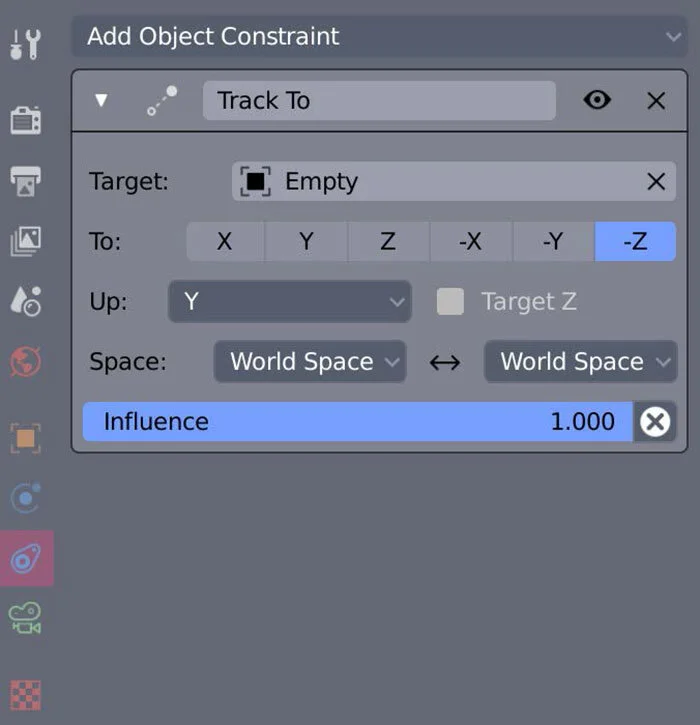
Task: Open the Texture properties checker tab
Action: tap(25, 695)
